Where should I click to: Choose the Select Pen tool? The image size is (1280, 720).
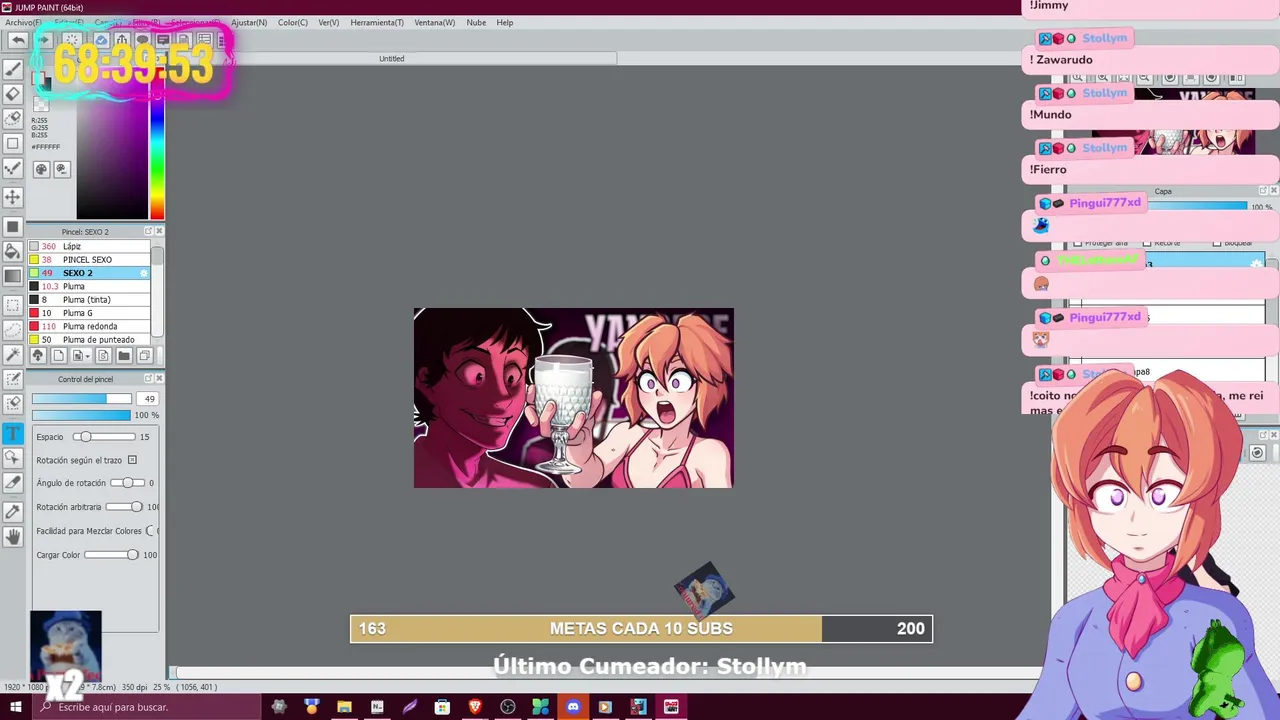[13, 379]
